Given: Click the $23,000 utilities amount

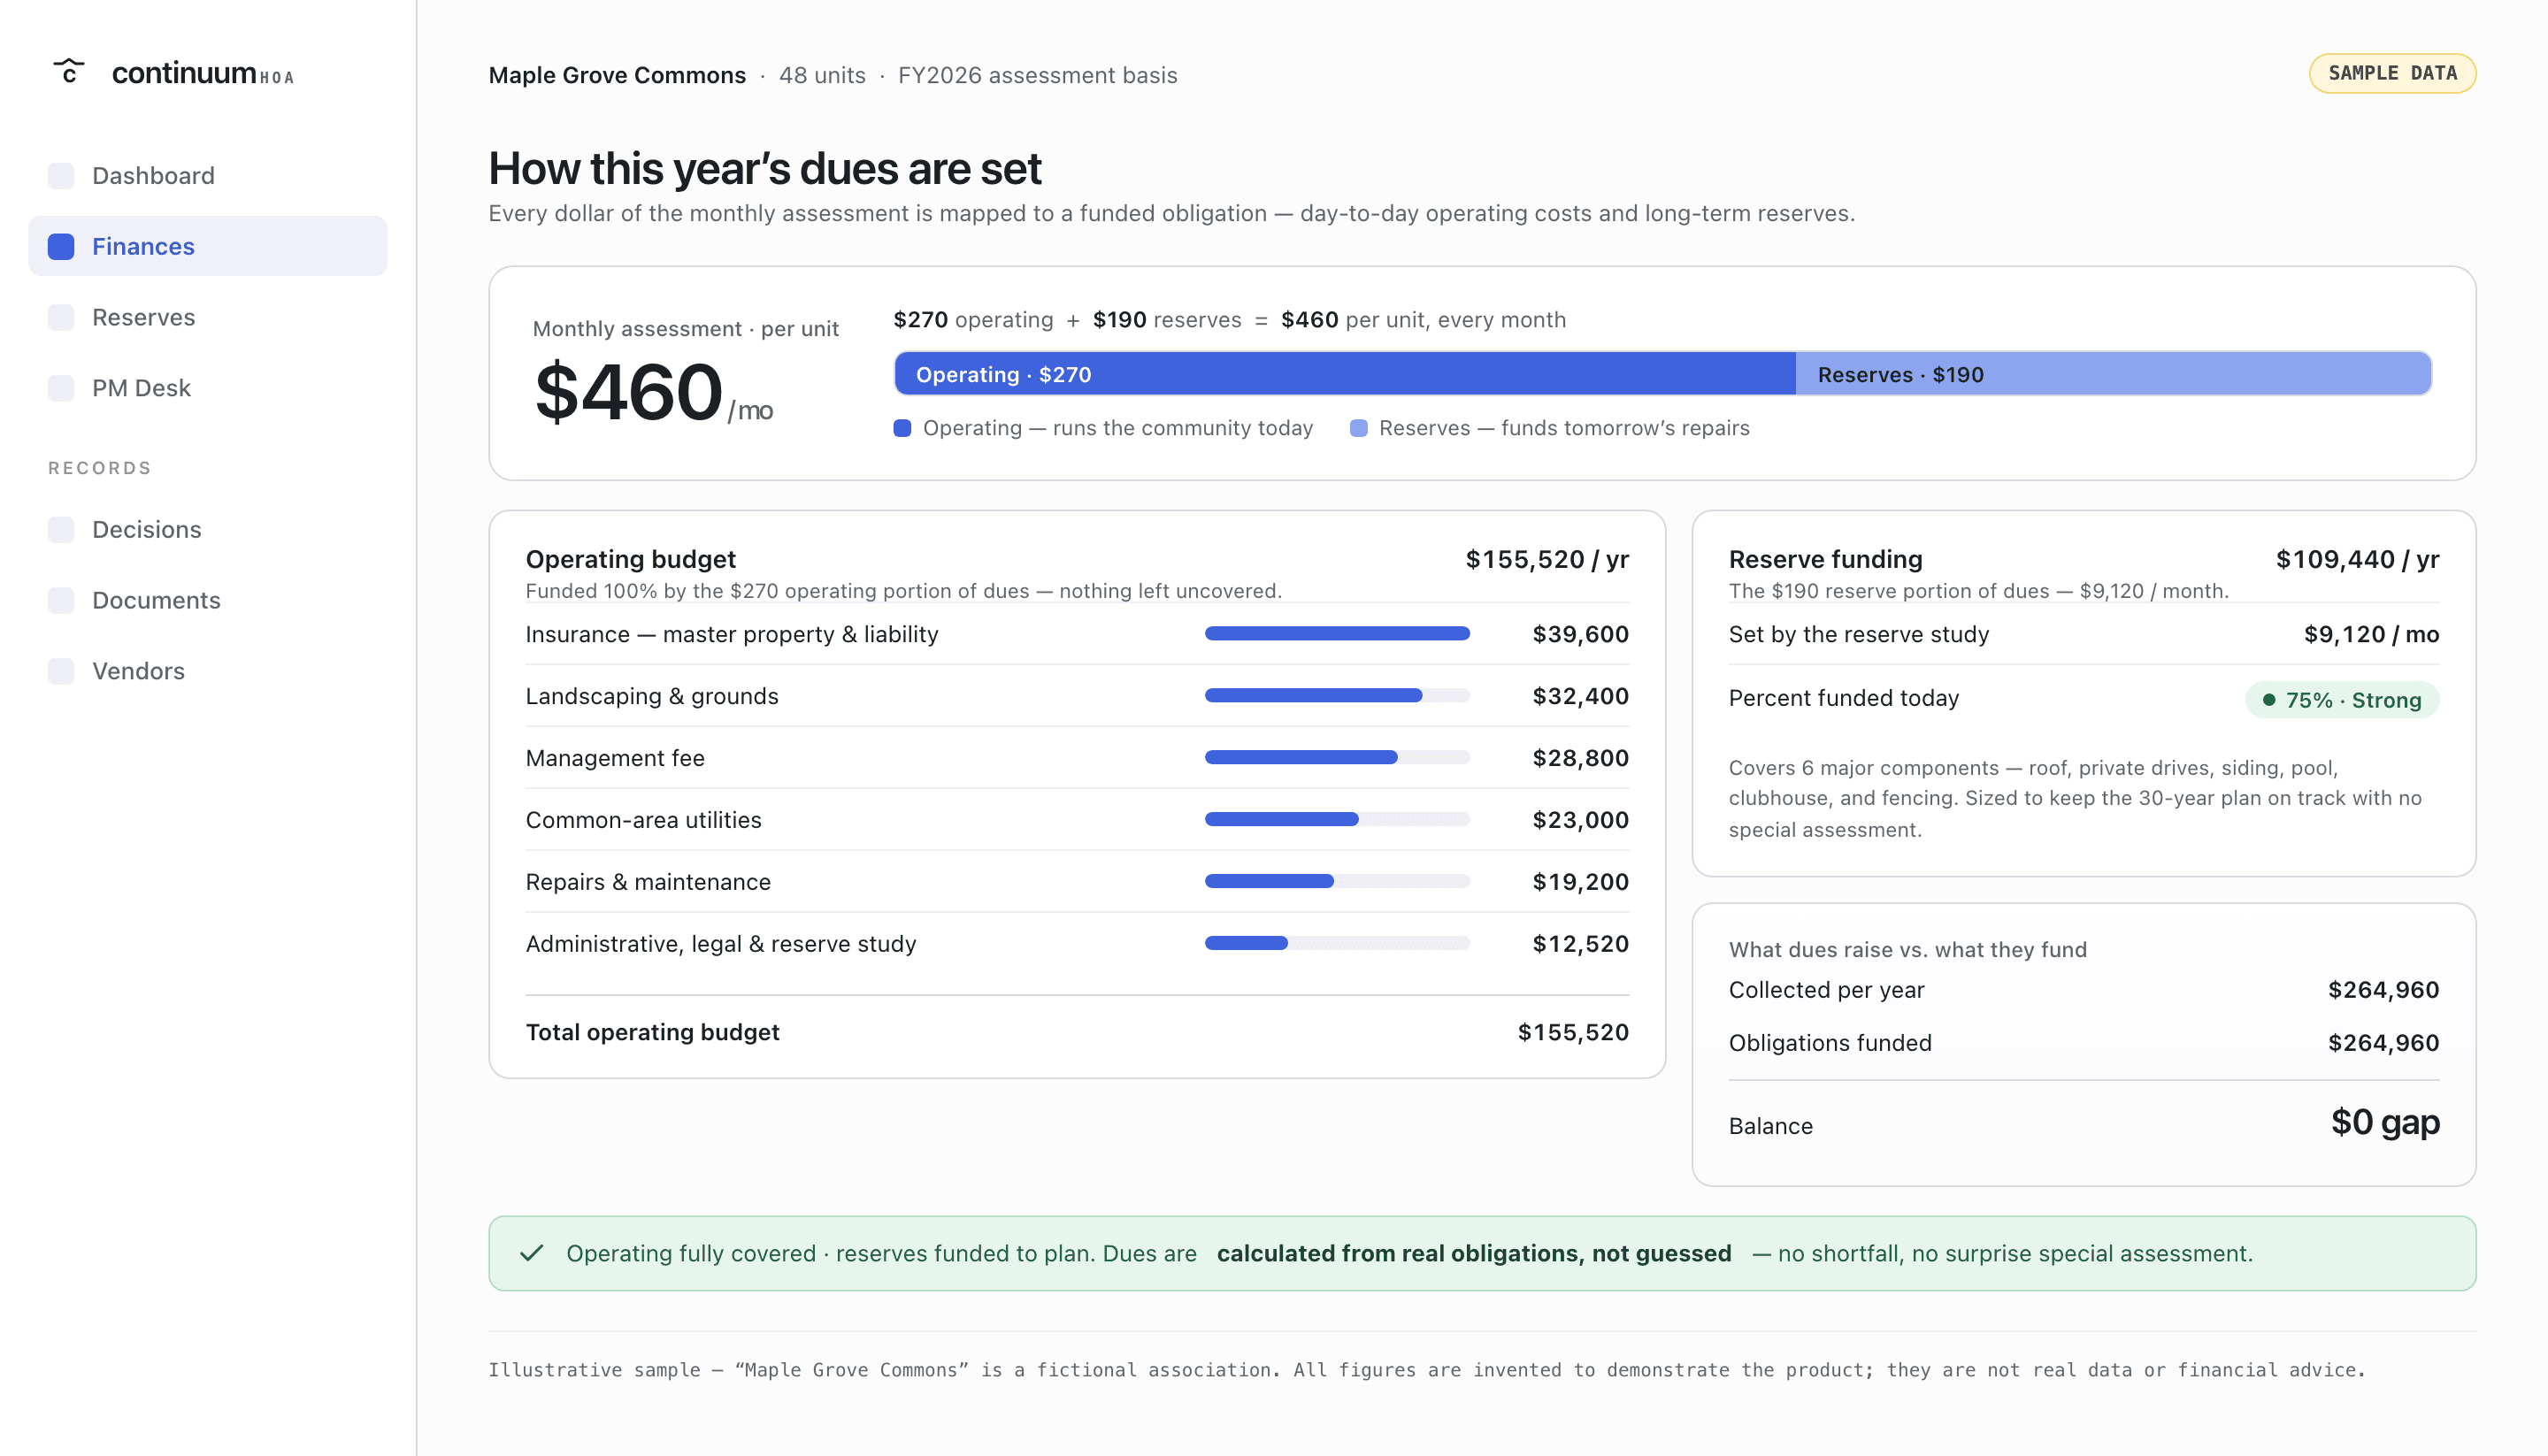Looking at the screenshot, I should point(1580,820).
